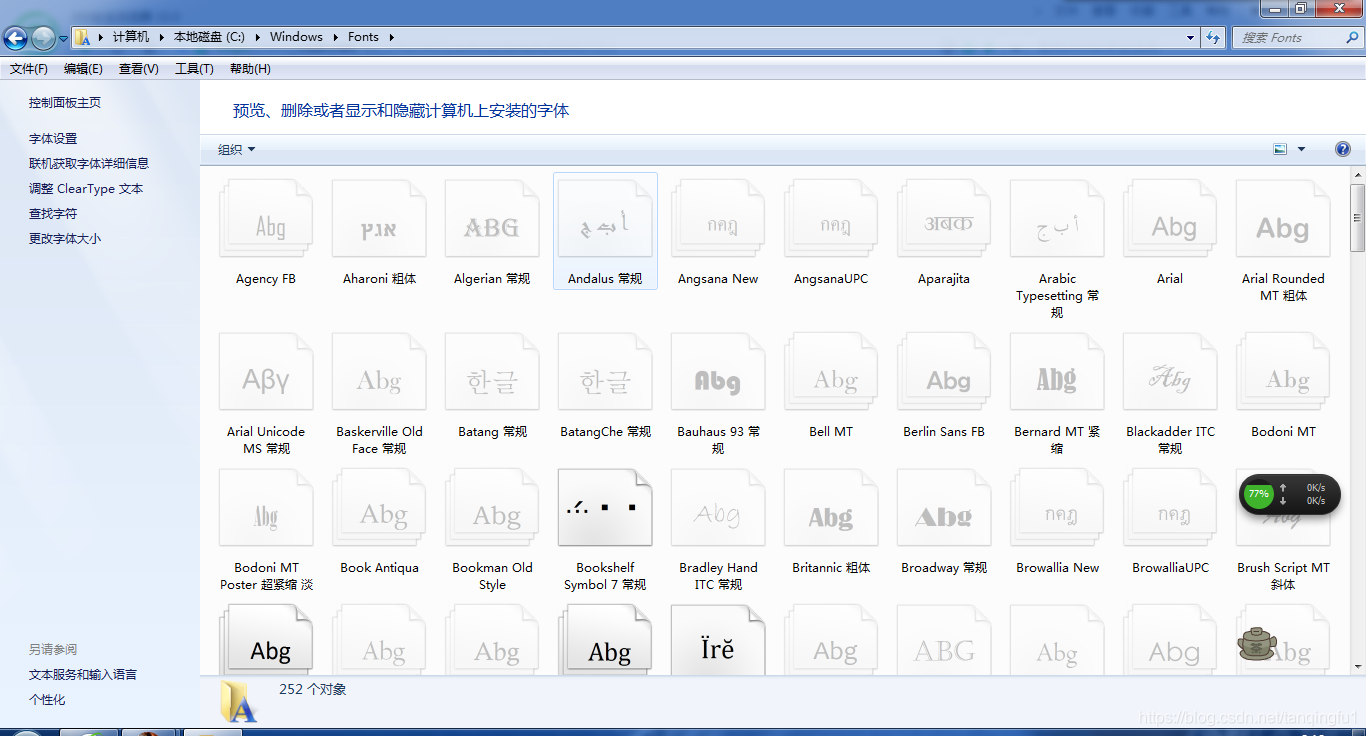
Task: Expand the 组织 dropdown
Action: coord(237,149)
